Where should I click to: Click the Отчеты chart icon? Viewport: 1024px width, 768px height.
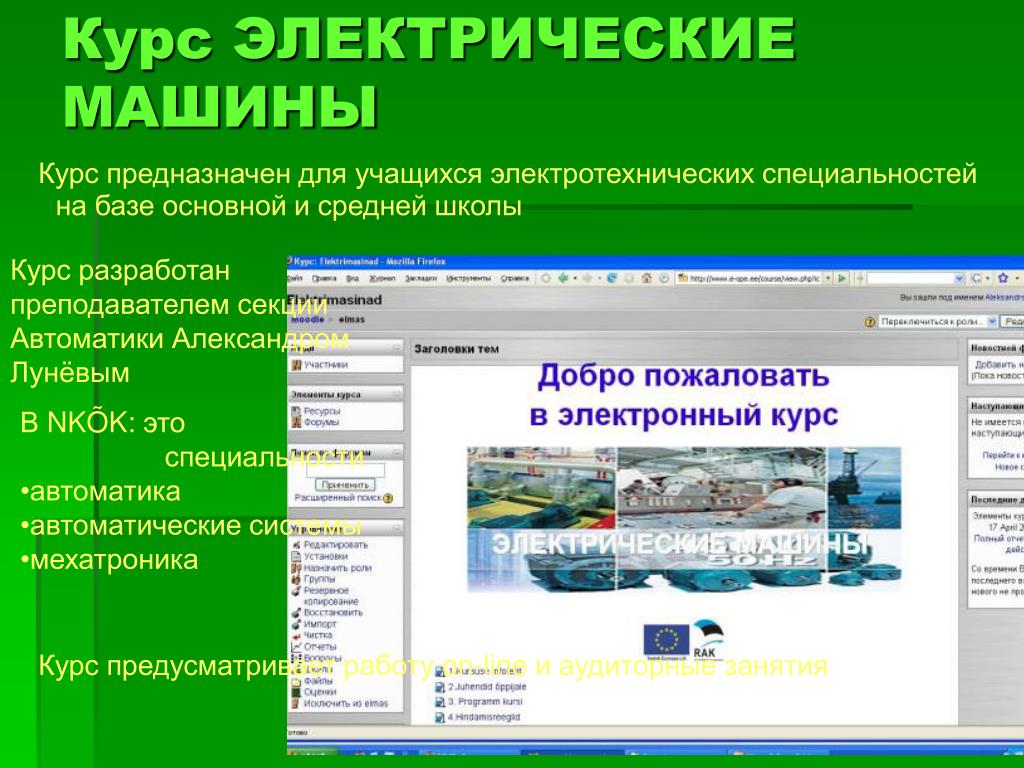(296, 647)
